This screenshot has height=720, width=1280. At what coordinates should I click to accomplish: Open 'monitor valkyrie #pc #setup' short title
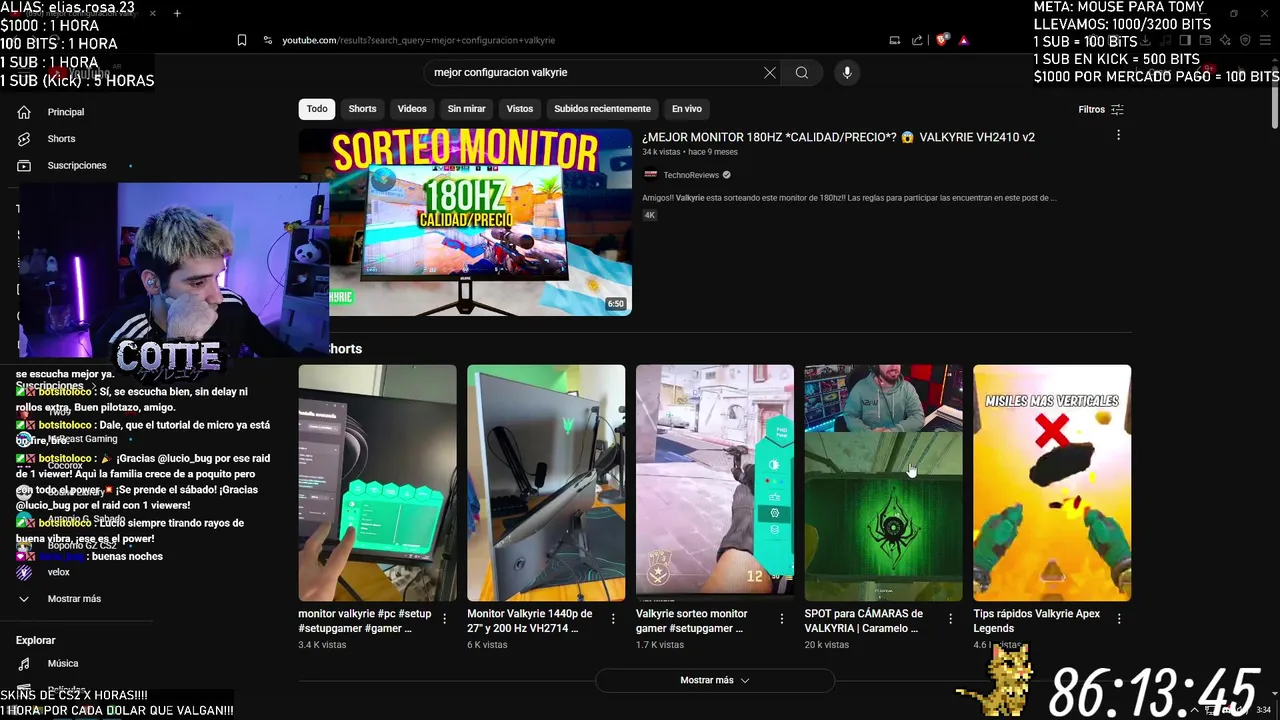coord(365,621)
